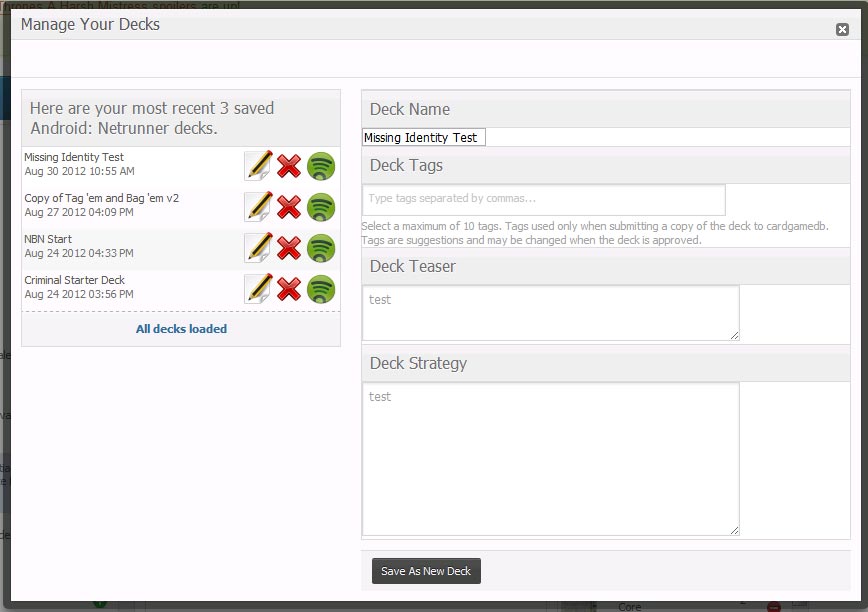Click the 'Aug 24 2012 04:33 PM' timestamp

79,253
